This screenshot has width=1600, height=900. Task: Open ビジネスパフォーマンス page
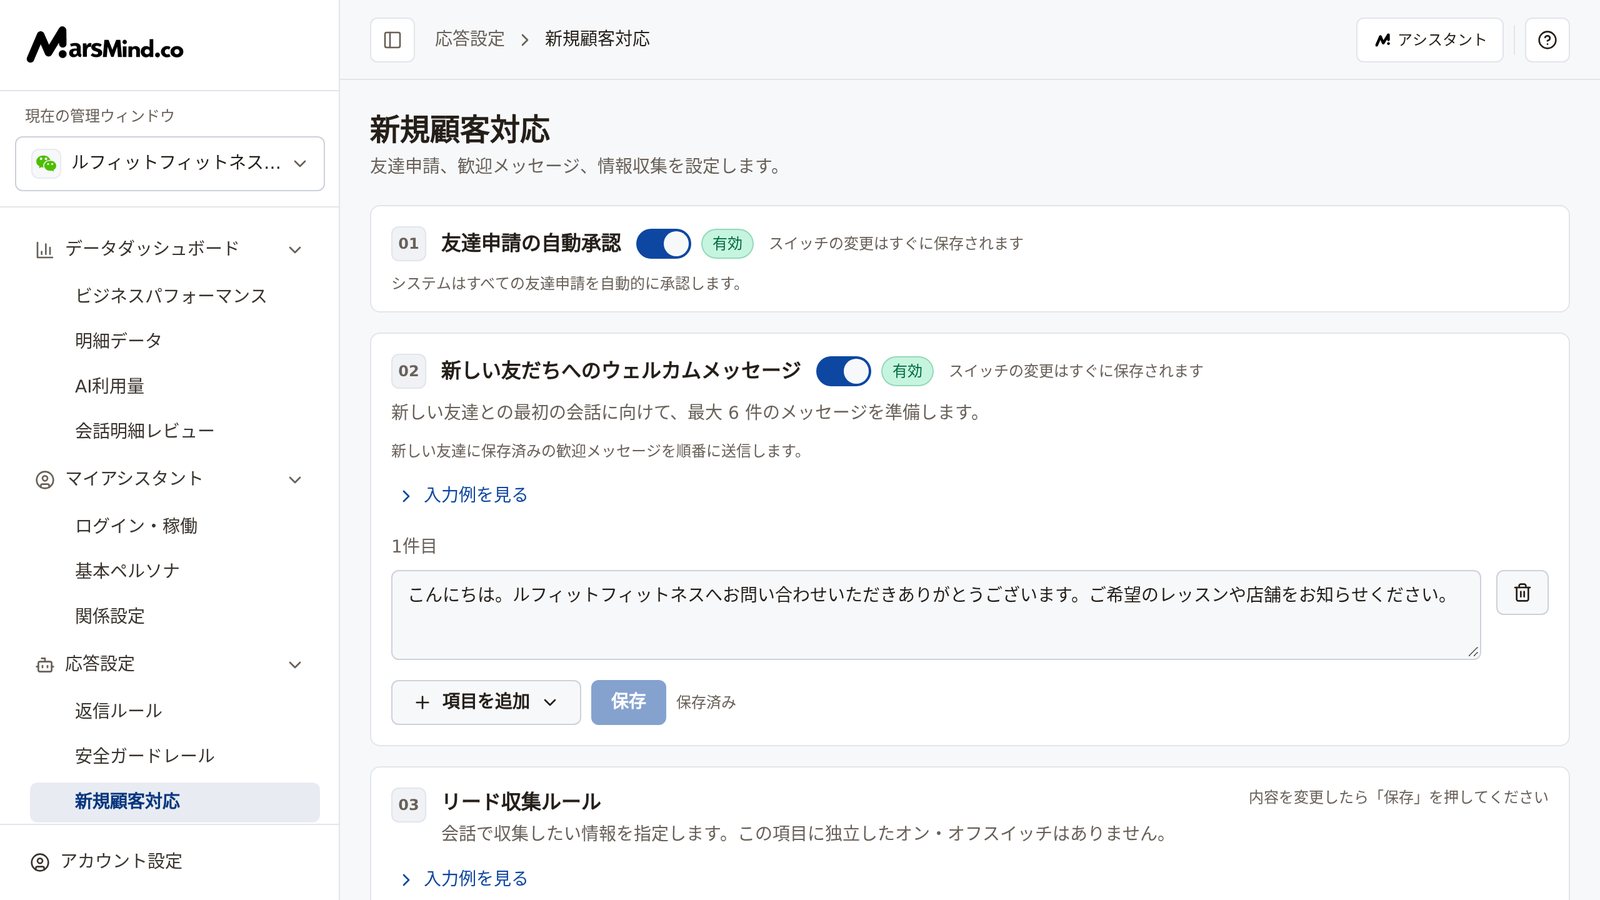click(x=171, y=296)
